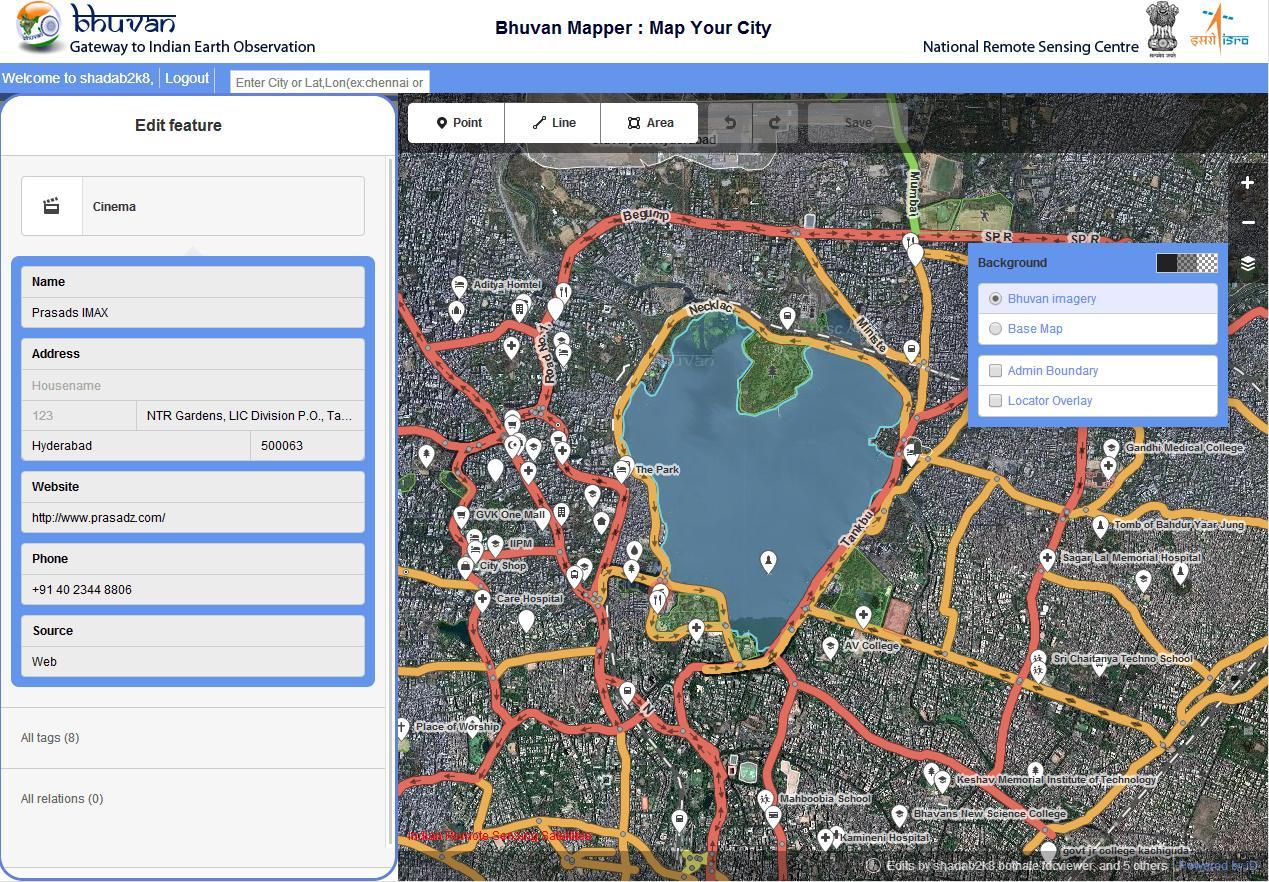Screen dimensions: 1269x882
Task: Select the Point drawing tool
Action: coord(456,123)
